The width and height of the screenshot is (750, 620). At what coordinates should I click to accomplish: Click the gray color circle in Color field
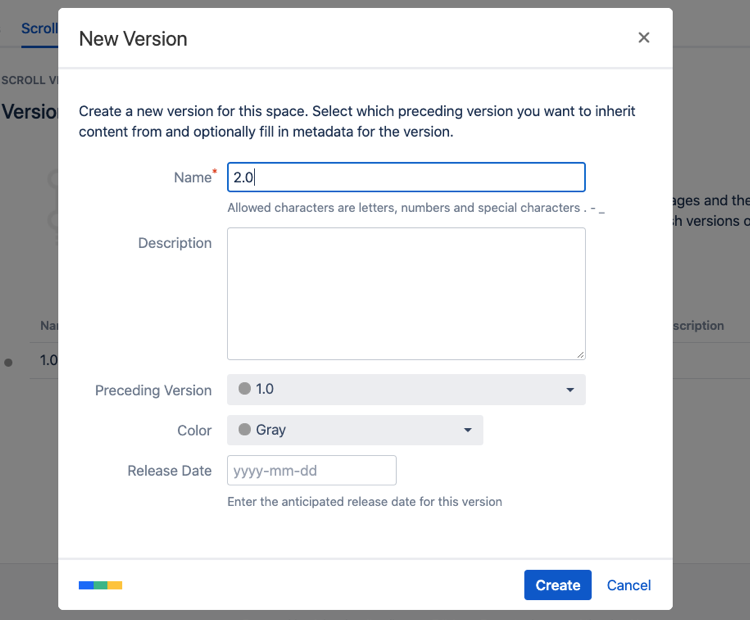coord(244,430)
